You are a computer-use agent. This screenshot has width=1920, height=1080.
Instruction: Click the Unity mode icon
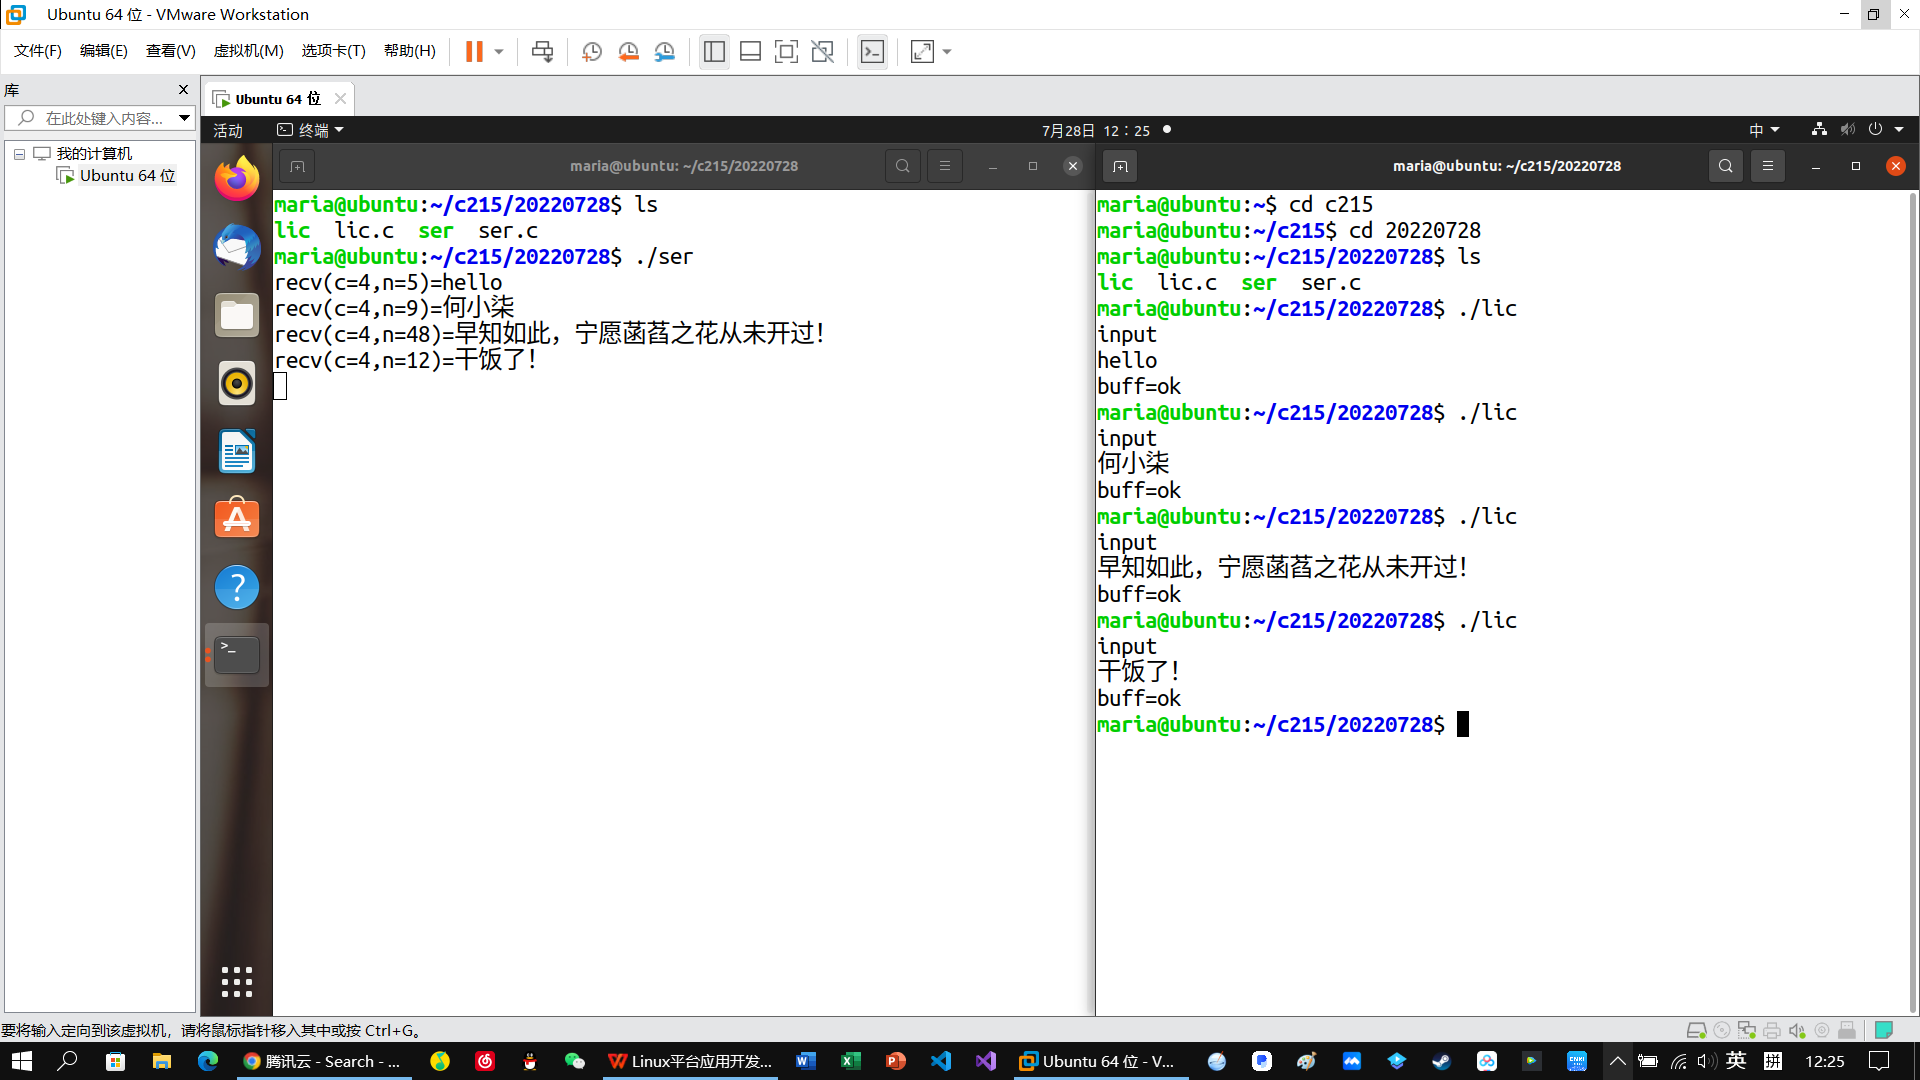(x=822, y=52)
